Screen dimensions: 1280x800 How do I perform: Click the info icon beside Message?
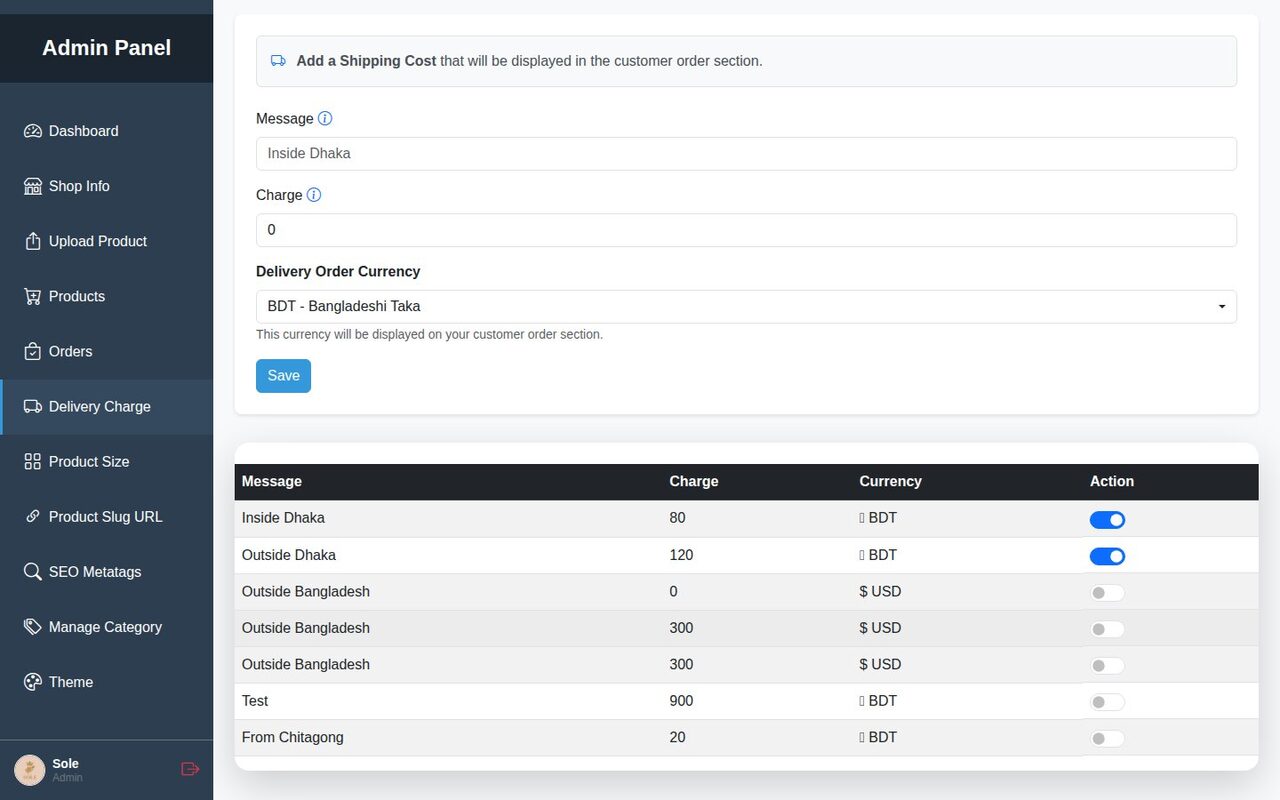coord(325,118)
